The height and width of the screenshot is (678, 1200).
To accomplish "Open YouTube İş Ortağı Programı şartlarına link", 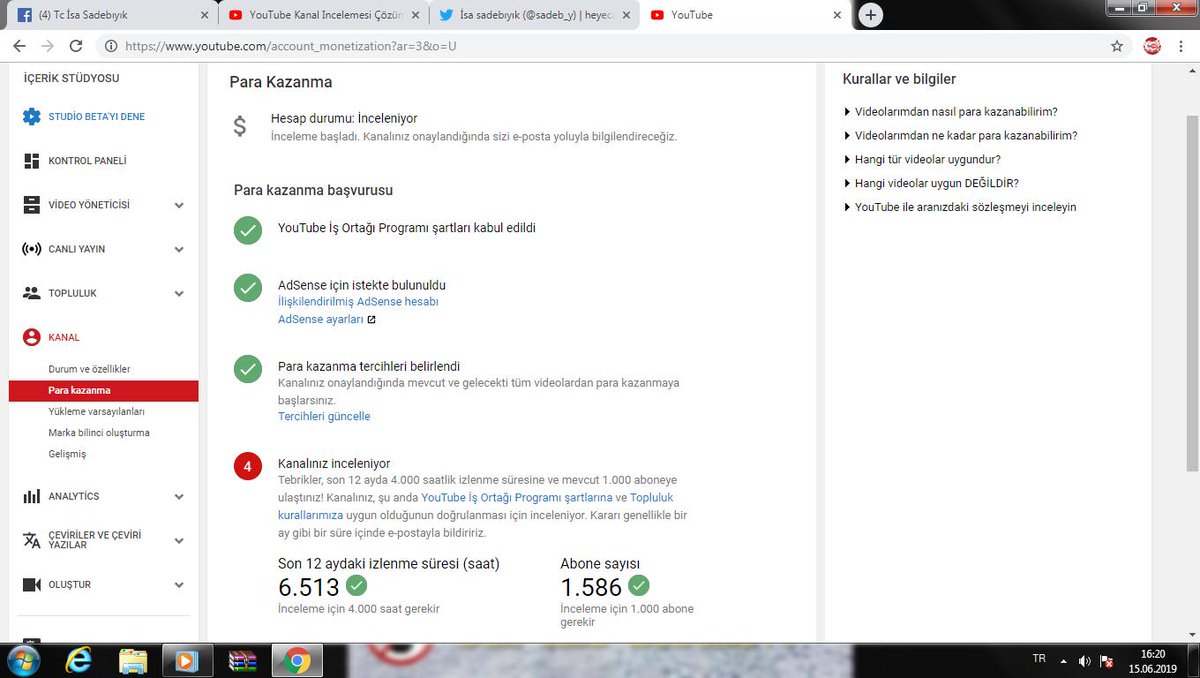I will tap(517, 498).
